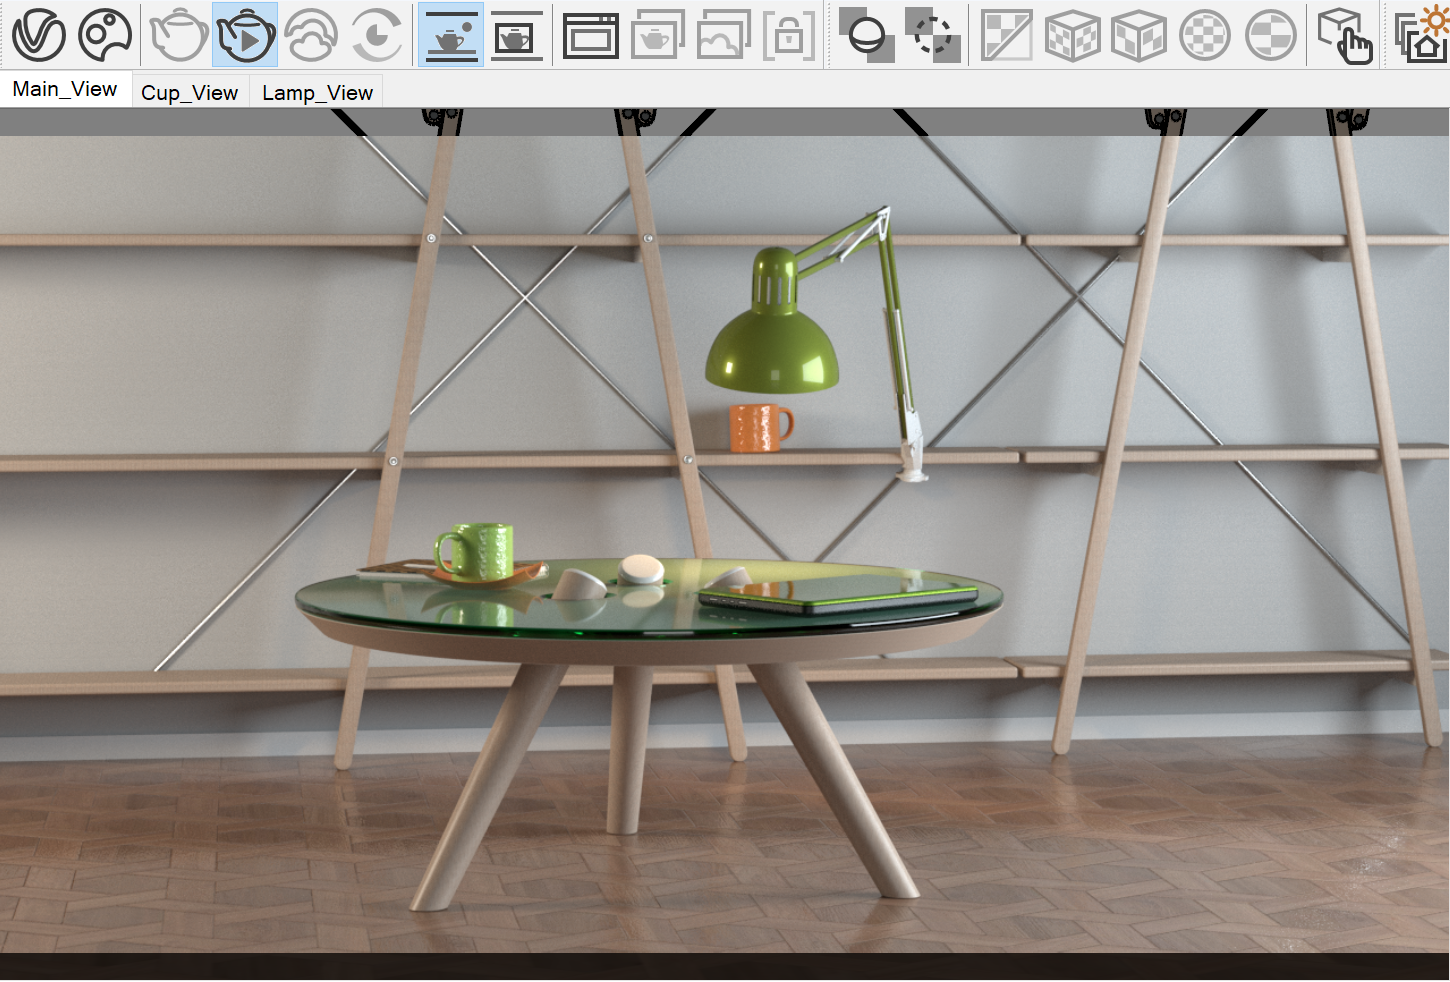Start a render with the plain teapot icon
This screenshot has height=982, width=1450.
(178, 35)
